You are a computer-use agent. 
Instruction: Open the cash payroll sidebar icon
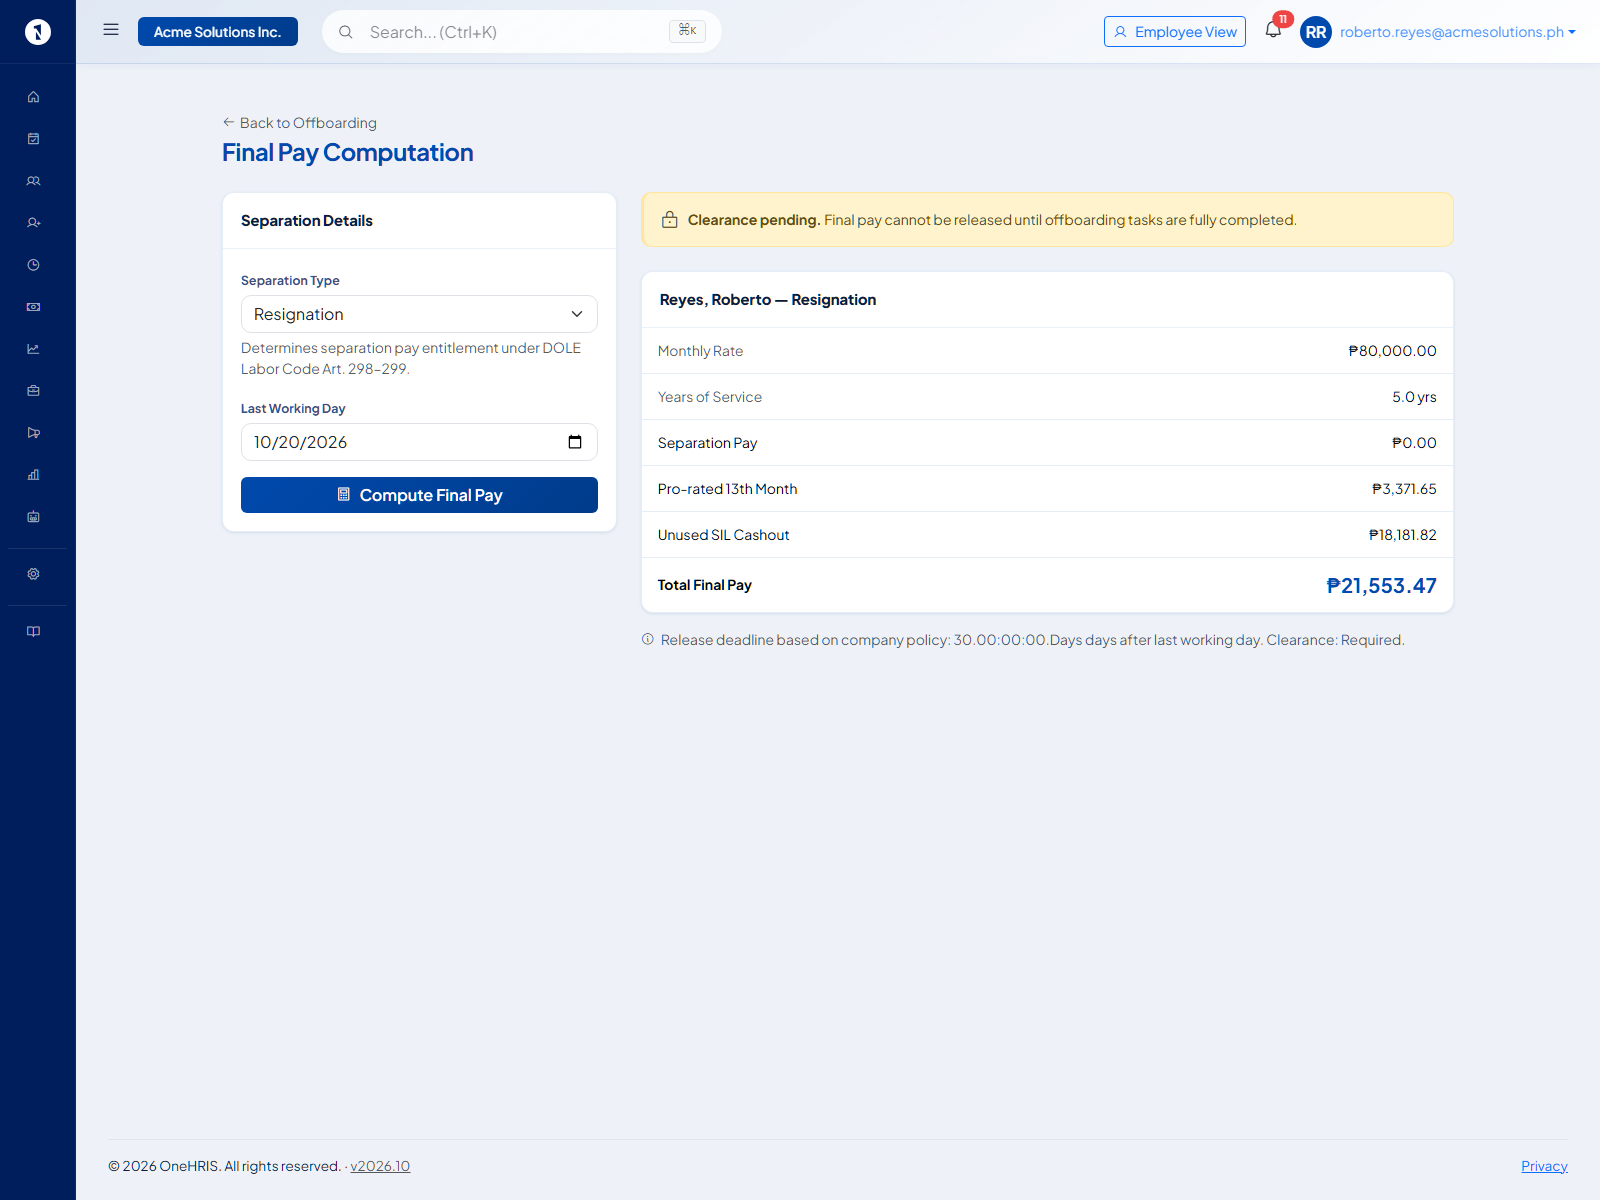[33, 307]
